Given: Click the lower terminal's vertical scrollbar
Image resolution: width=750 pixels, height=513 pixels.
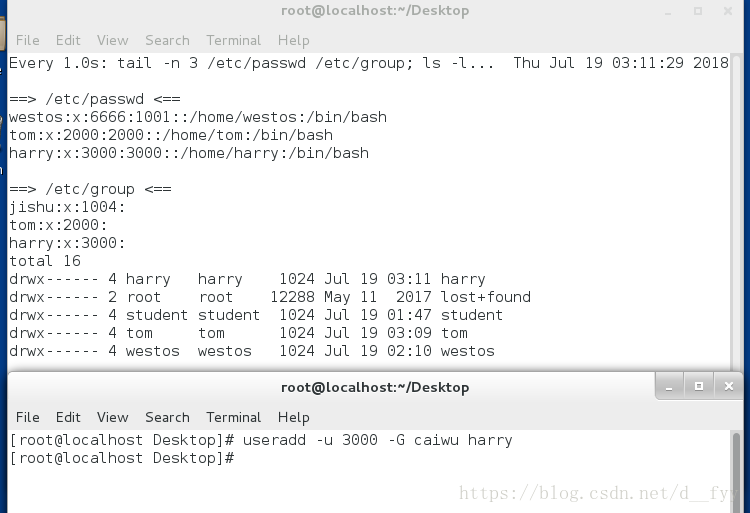Looking at the screenshot, I should [x=736, y=471].
